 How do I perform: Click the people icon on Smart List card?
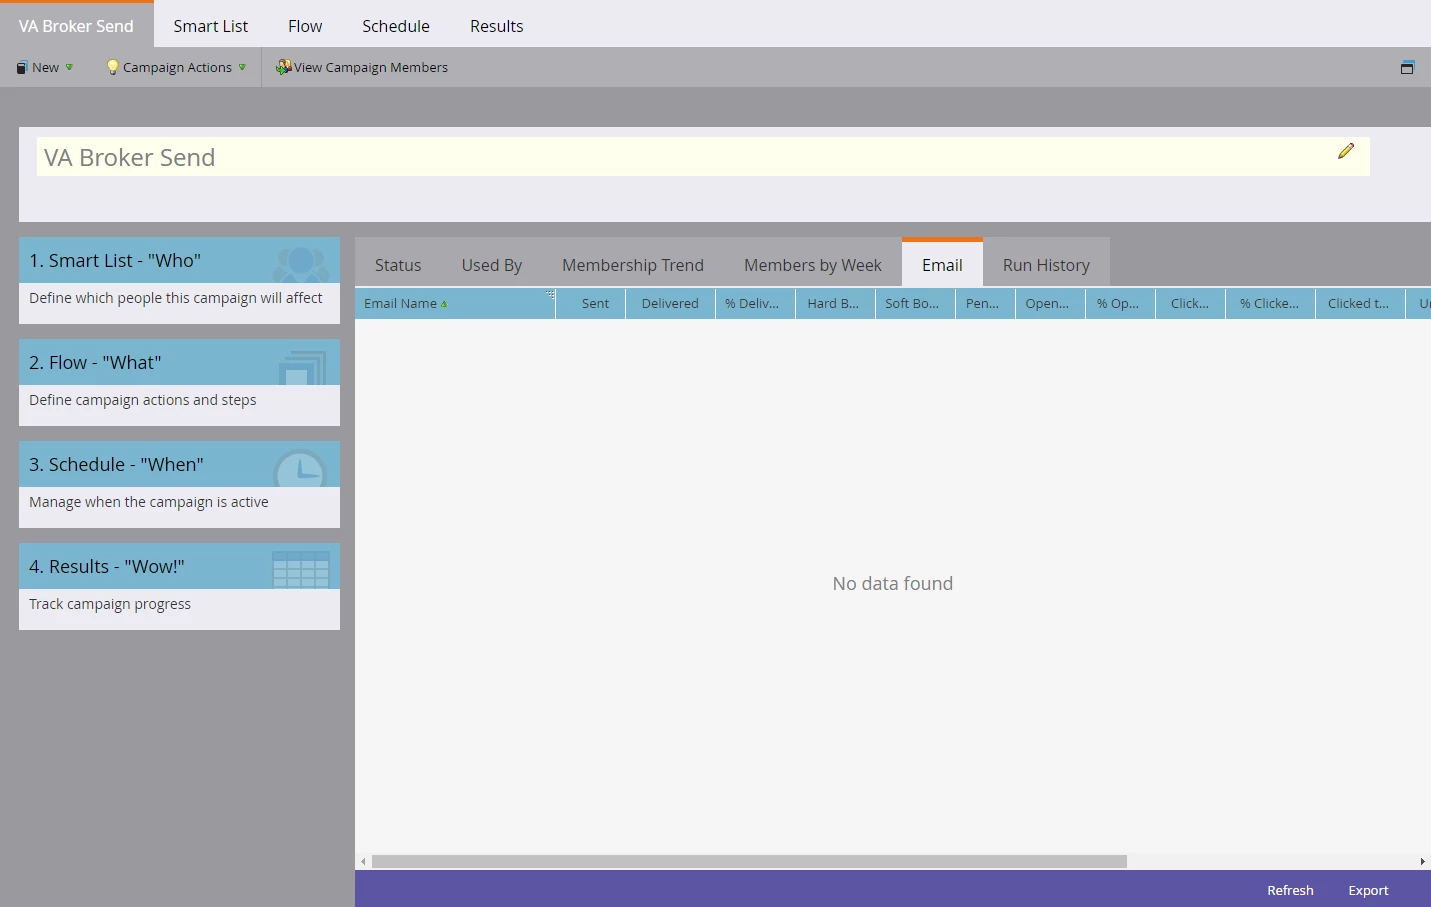point(301,263)
